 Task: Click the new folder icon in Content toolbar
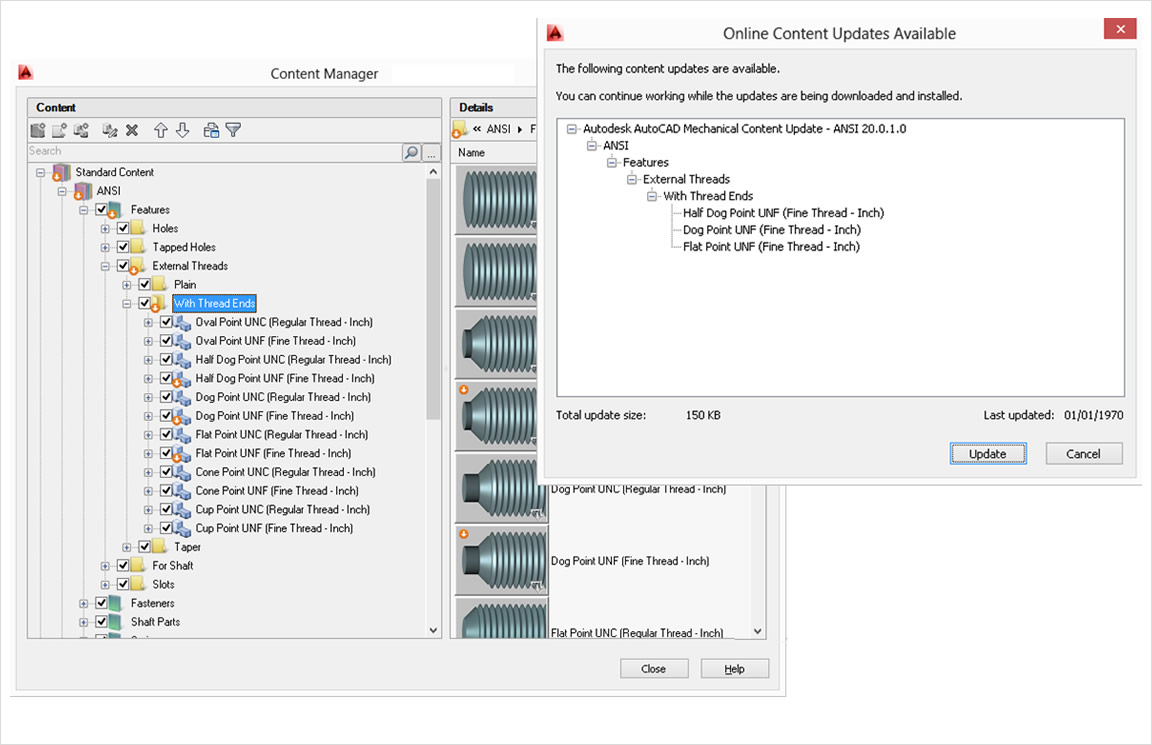60,131
